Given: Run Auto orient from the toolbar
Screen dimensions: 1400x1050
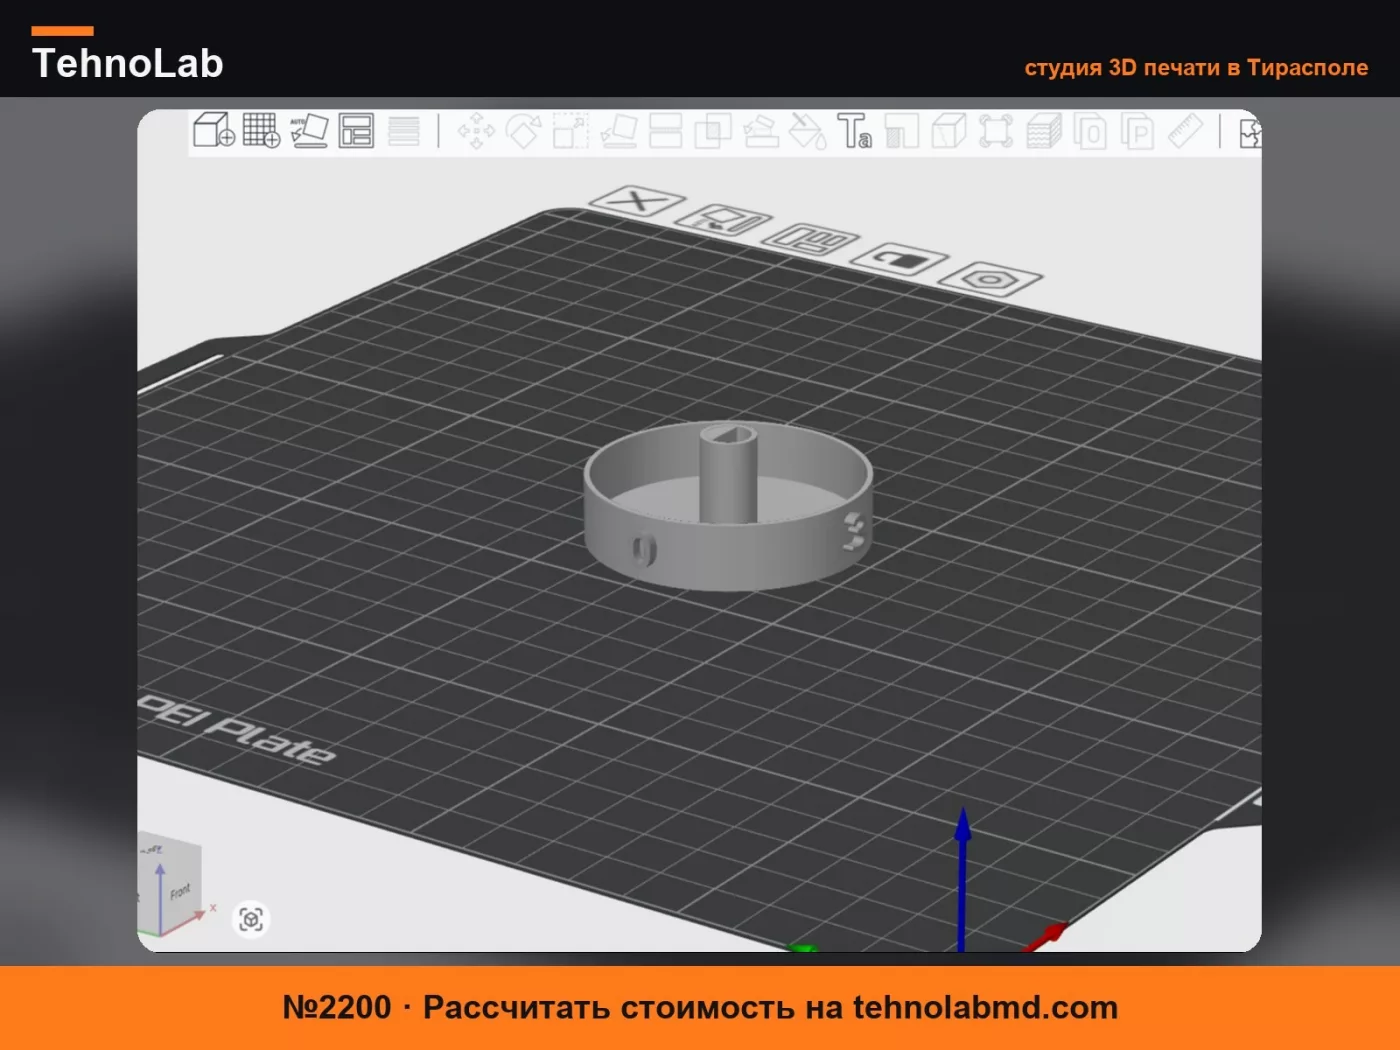Looking at the screenshot, I should coord(309,131).
